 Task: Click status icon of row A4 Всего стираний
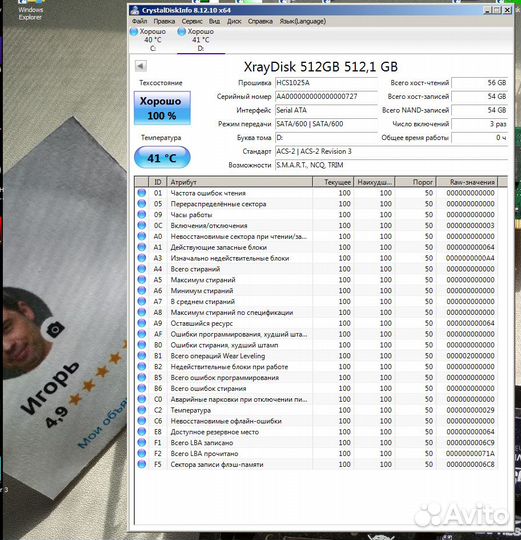click(x=142, y=269)
